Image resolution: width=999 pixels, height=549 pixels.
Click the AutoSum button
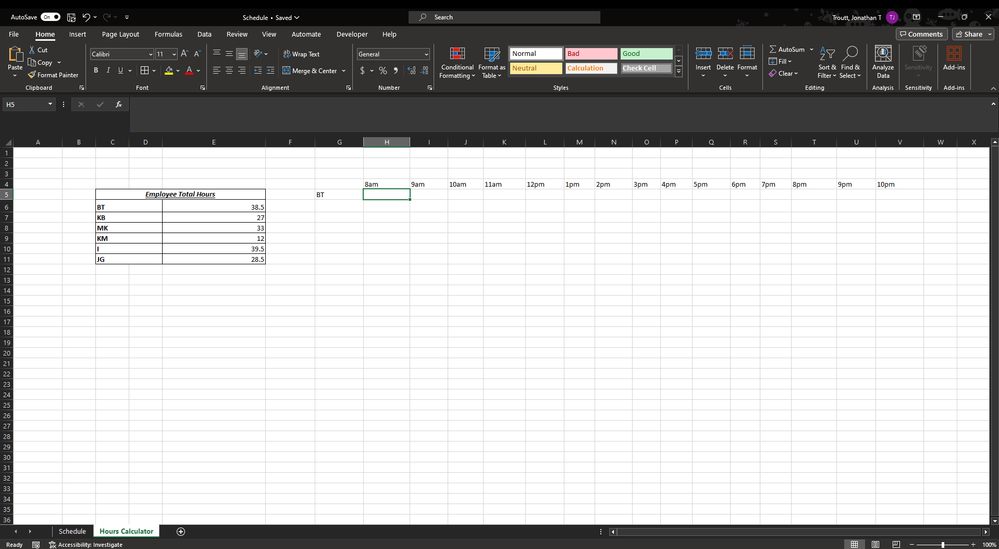pos(787,49)
